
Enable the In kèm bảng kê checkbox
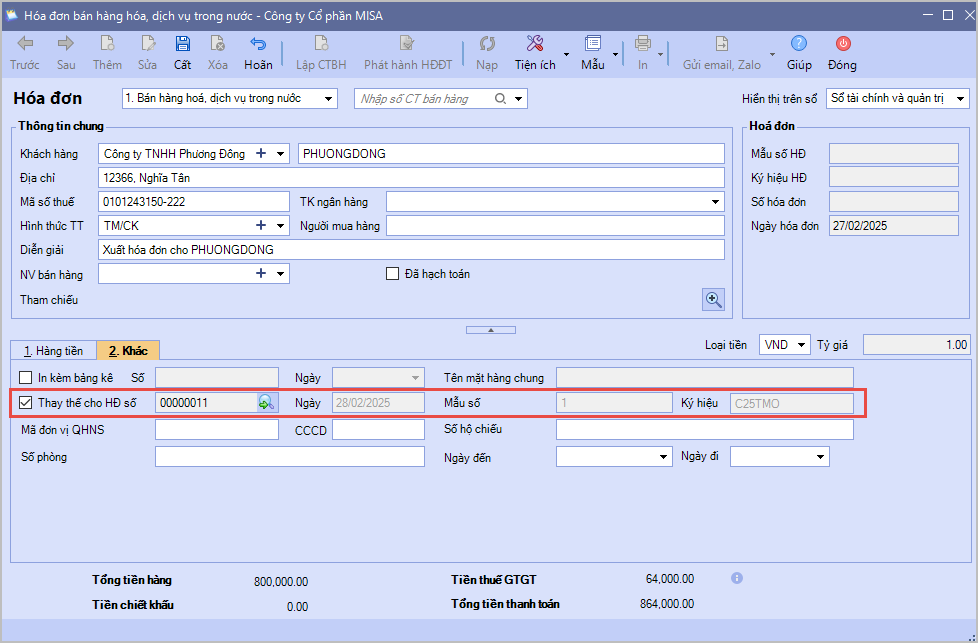(x=26, y=377)
